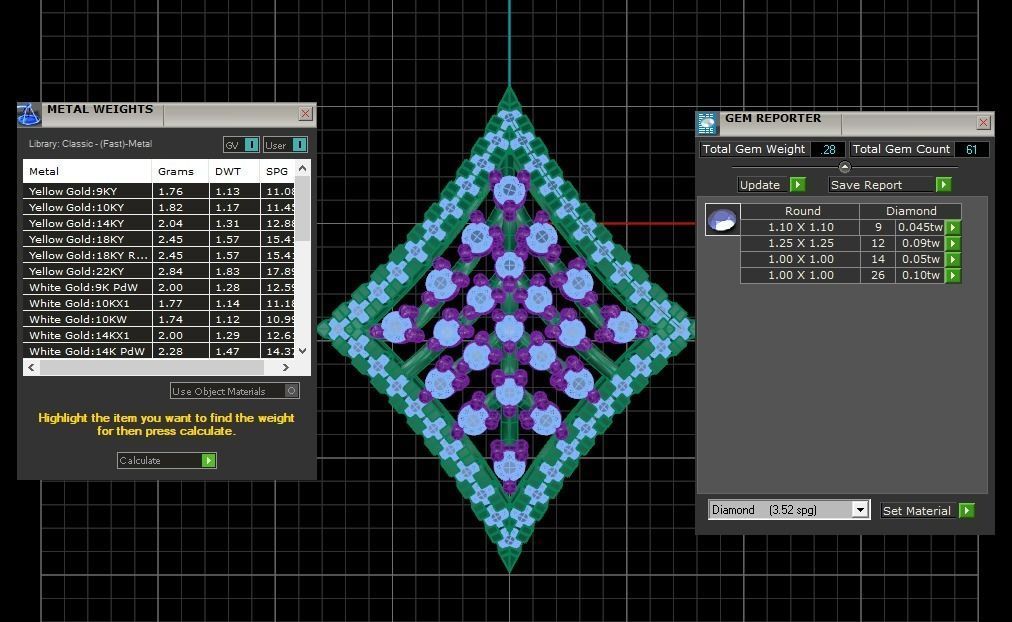
Task: Click green arrow next to Calculate
Action: 208,460
